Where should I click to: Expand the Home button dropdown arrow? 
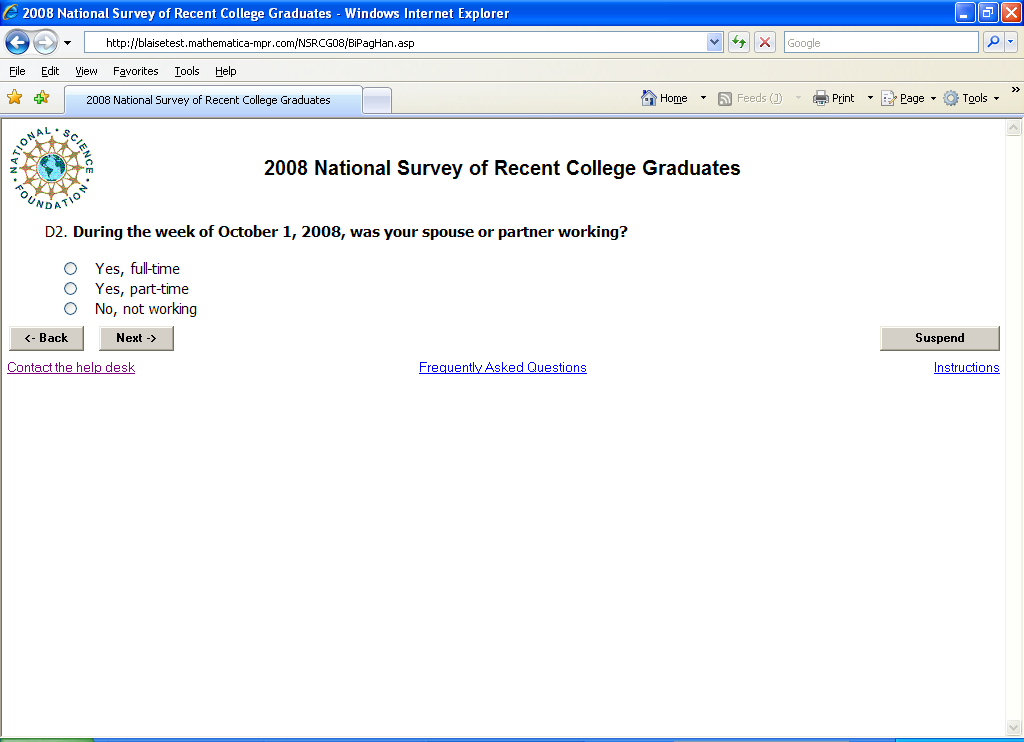point(703,98)
